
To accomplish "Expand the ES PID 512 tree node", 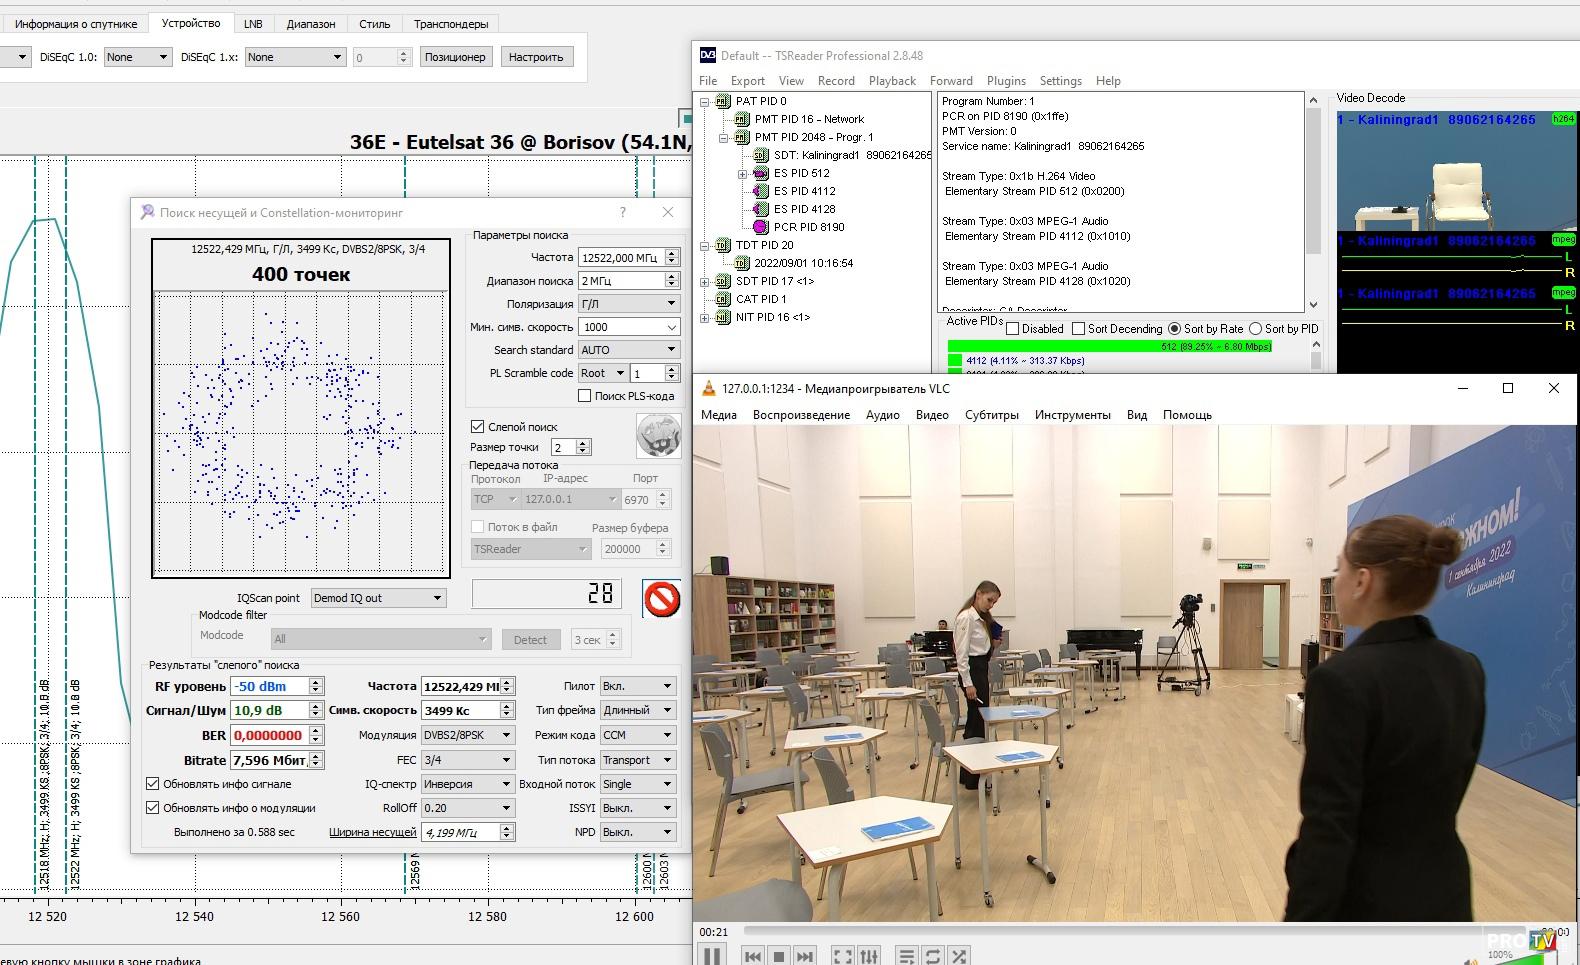I will coord(743,174).
